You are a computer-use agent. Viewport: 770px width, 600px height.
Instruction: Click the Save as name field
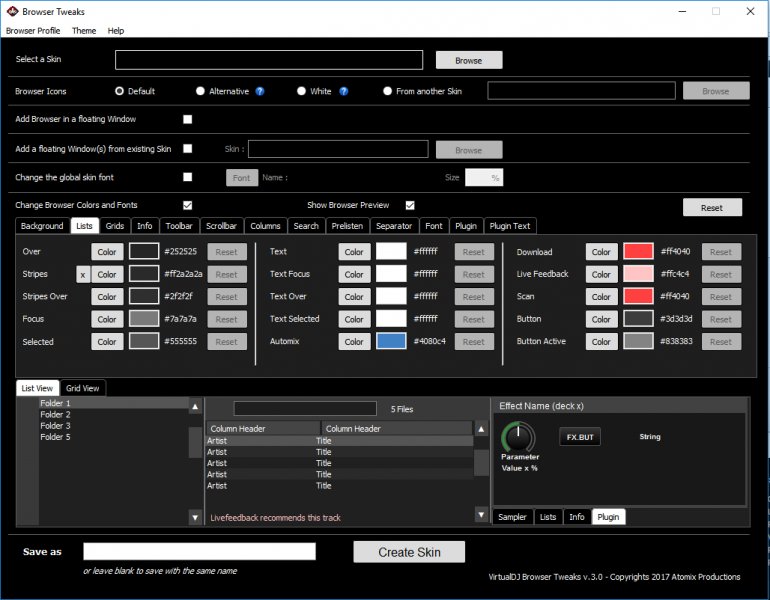point(199,551)
